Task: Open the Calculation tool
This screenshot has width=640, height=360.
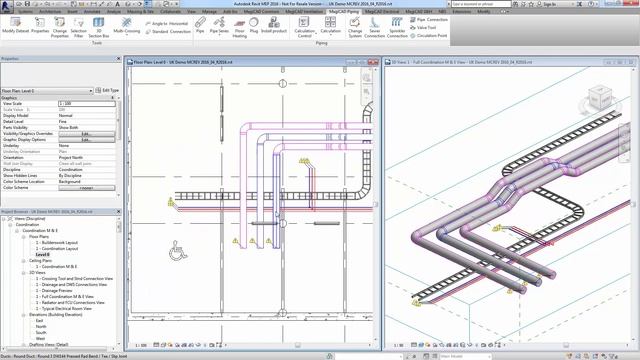Action: (x=330, y=25)
